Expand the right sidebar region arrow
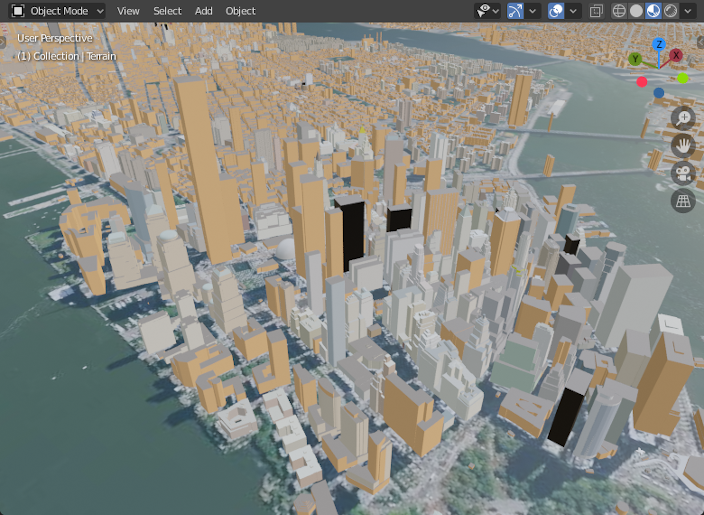Image resolution: width=704 pixels, height=515 pixels. [701, 42]
